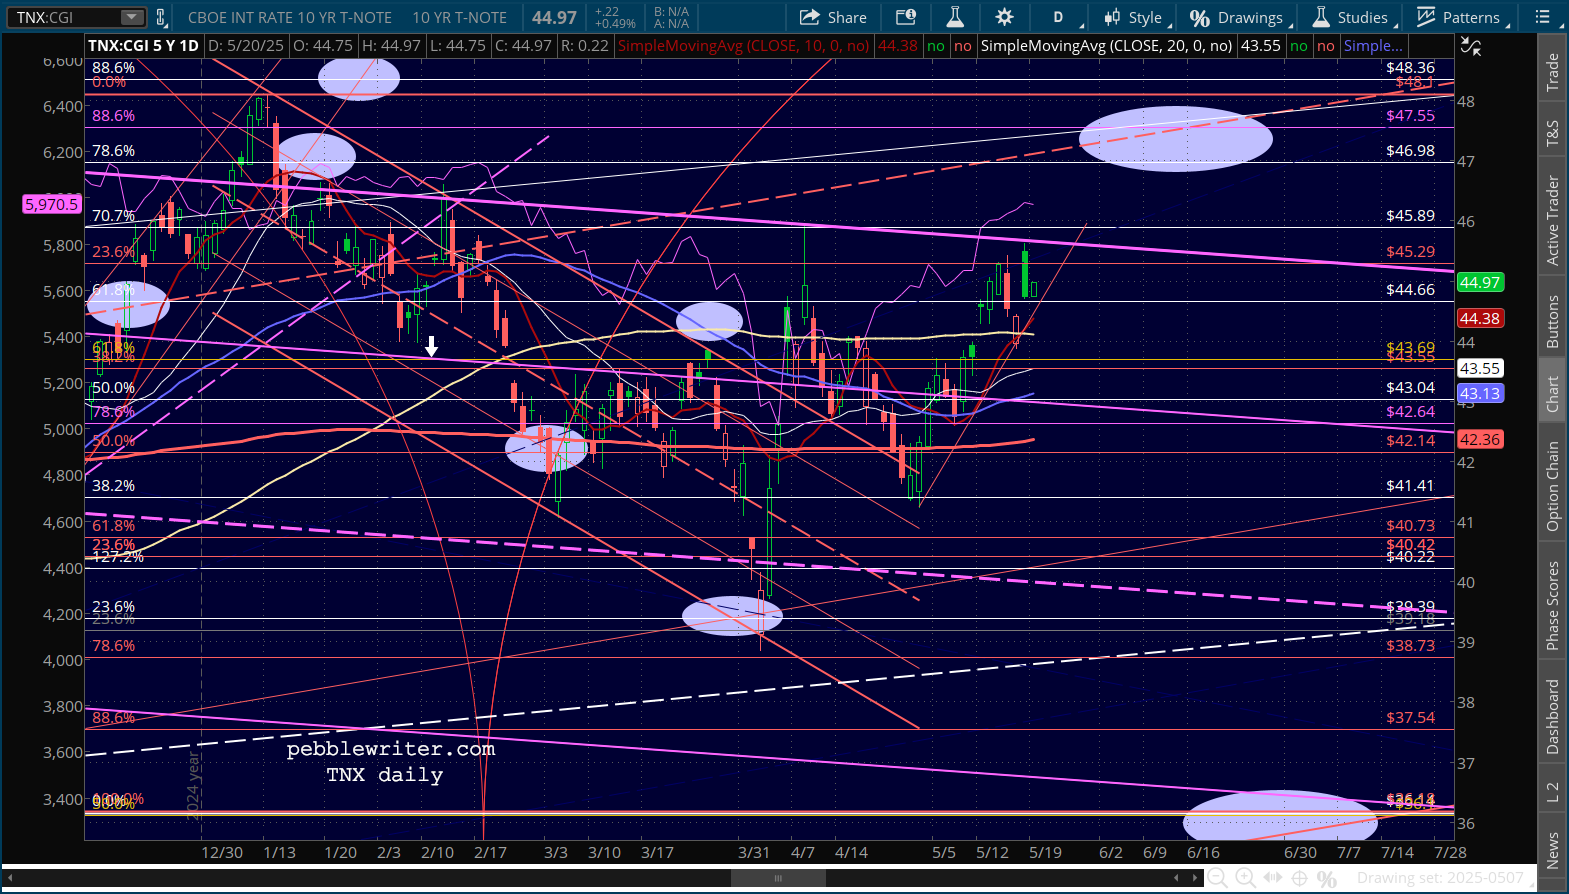Click the list options icon at top right
Screen dimensions: 1569x894
pos(1543,17)
